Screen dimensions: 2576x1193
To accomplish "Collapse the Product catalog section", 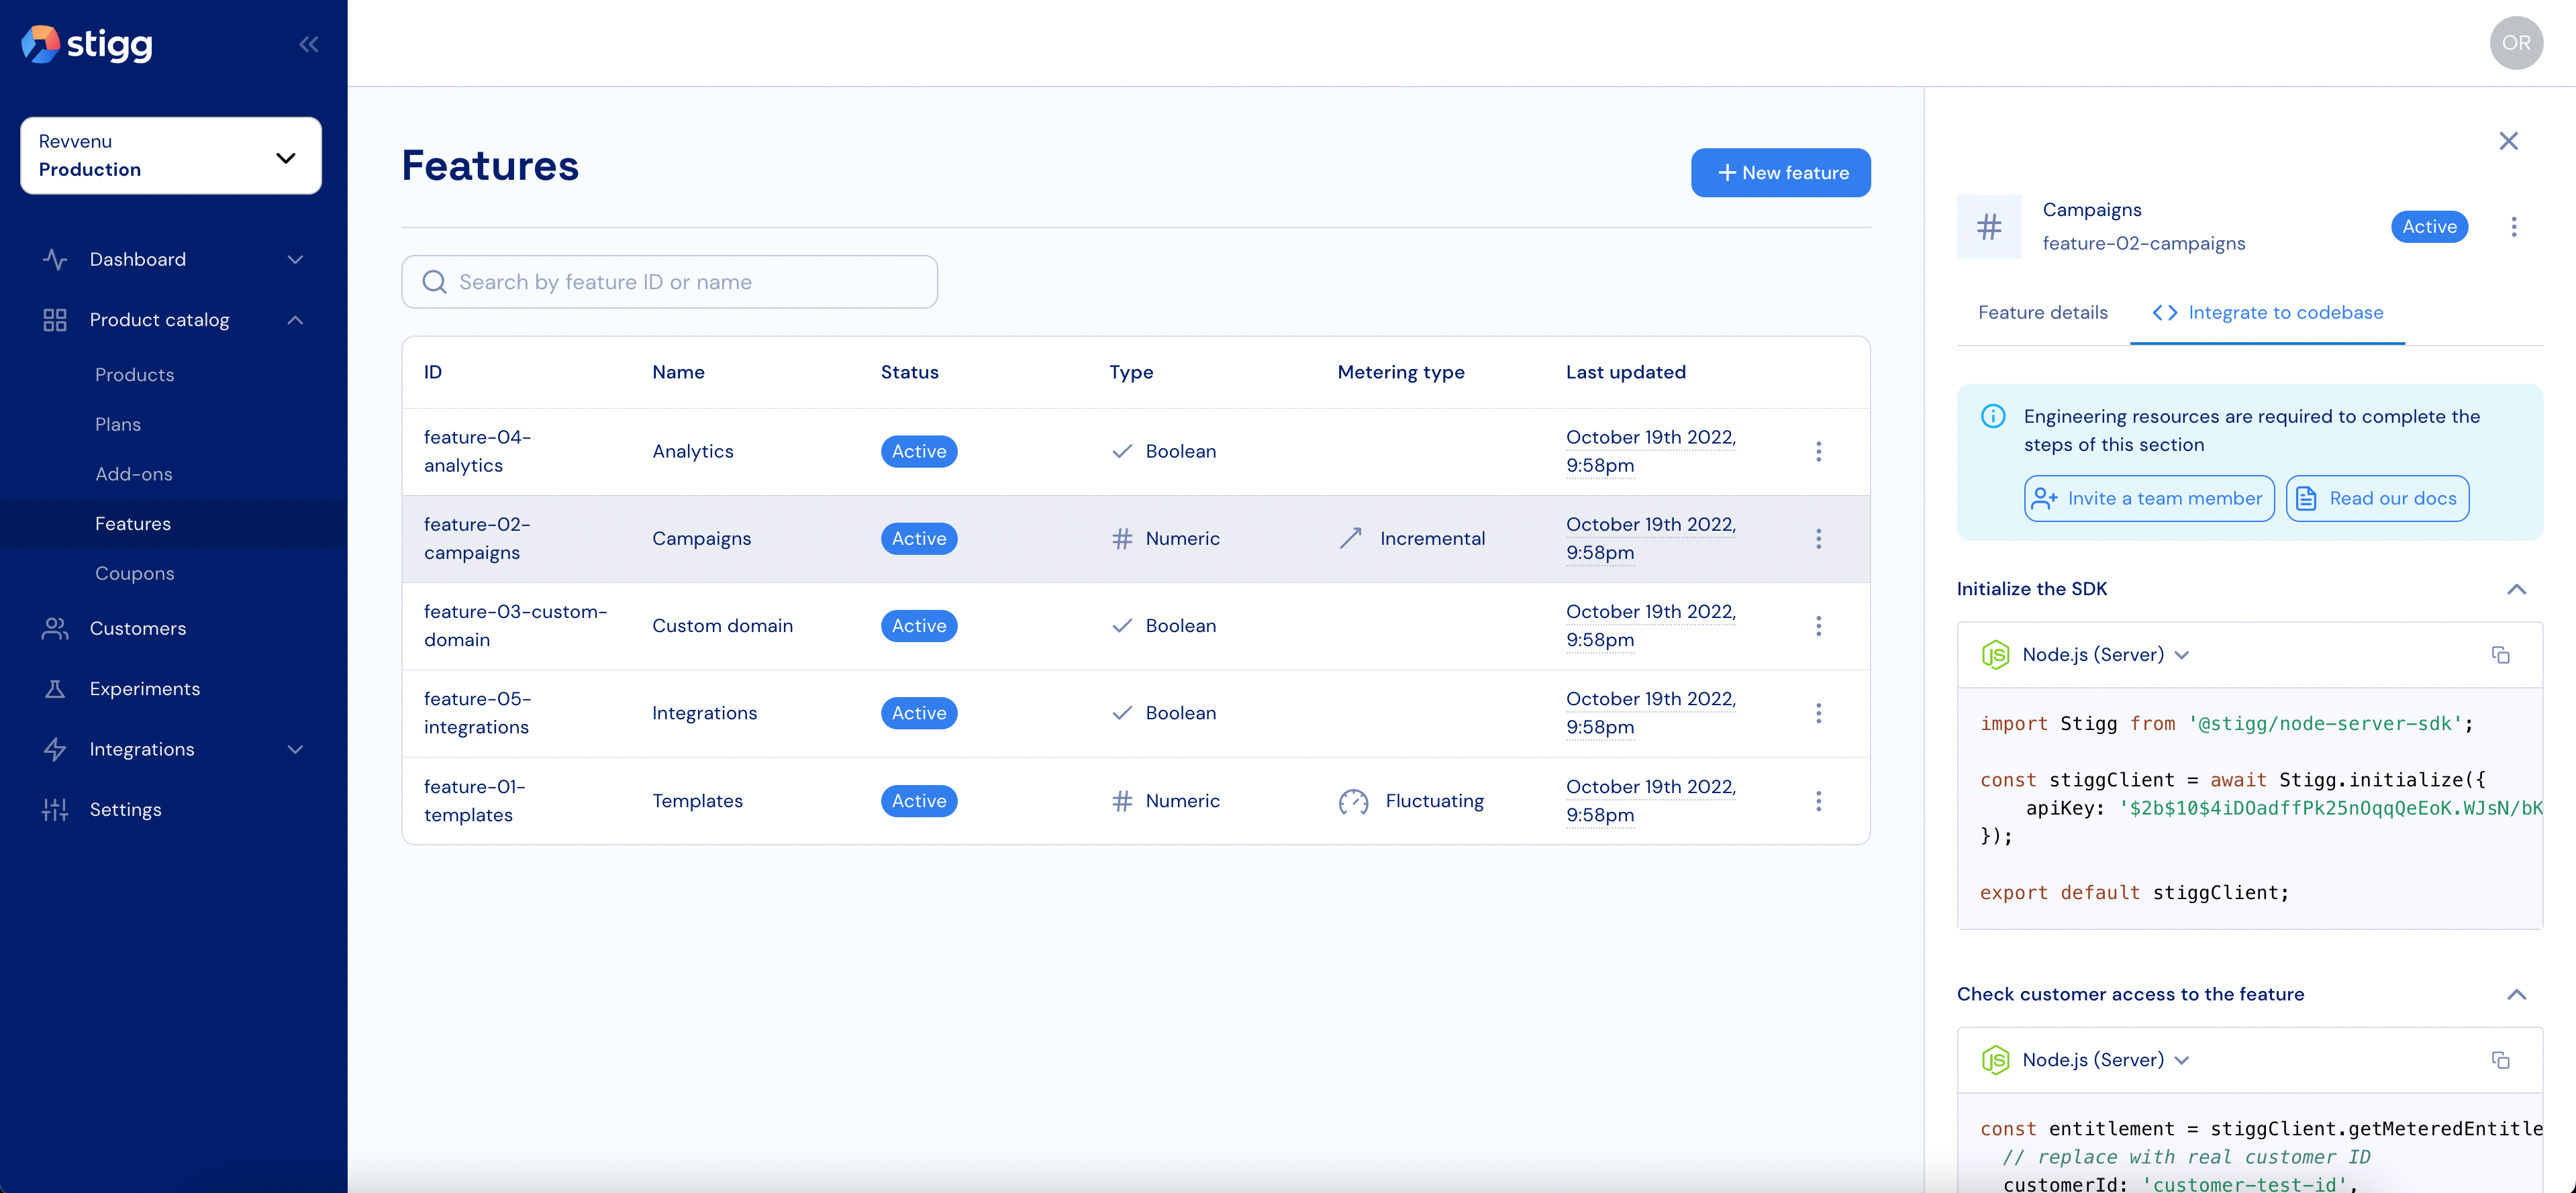I will click(x=295, y=320).
